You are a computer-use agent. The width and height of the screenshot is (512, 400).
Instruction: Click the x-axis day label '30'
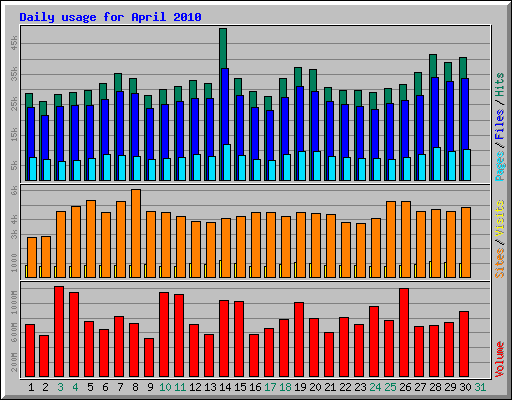click(465, 387)
